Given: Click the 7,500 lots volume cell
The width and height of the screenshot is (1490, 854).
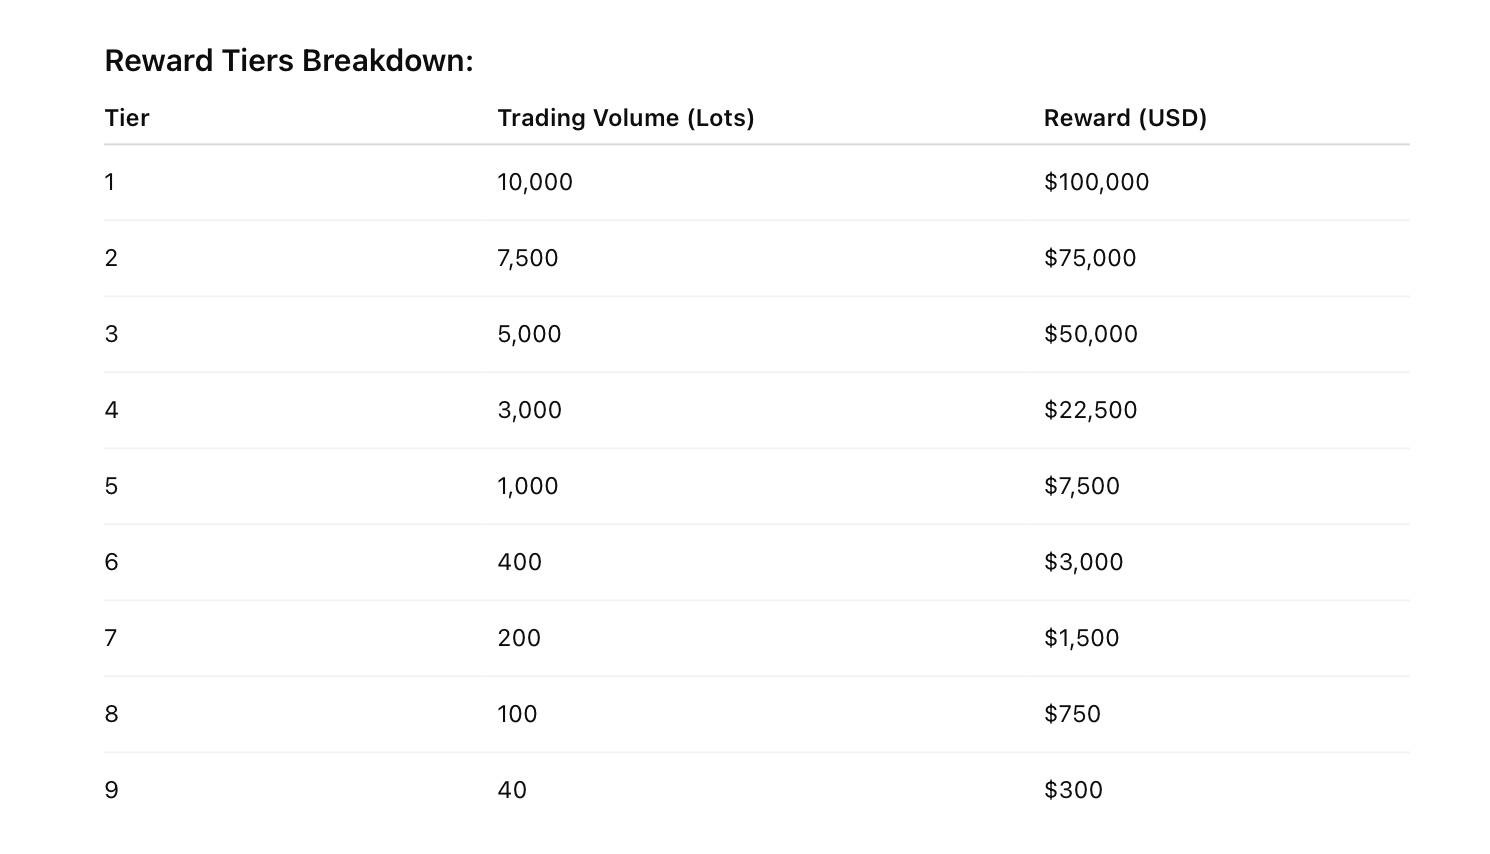Looking at the screenshot, I should coord(528,258).
